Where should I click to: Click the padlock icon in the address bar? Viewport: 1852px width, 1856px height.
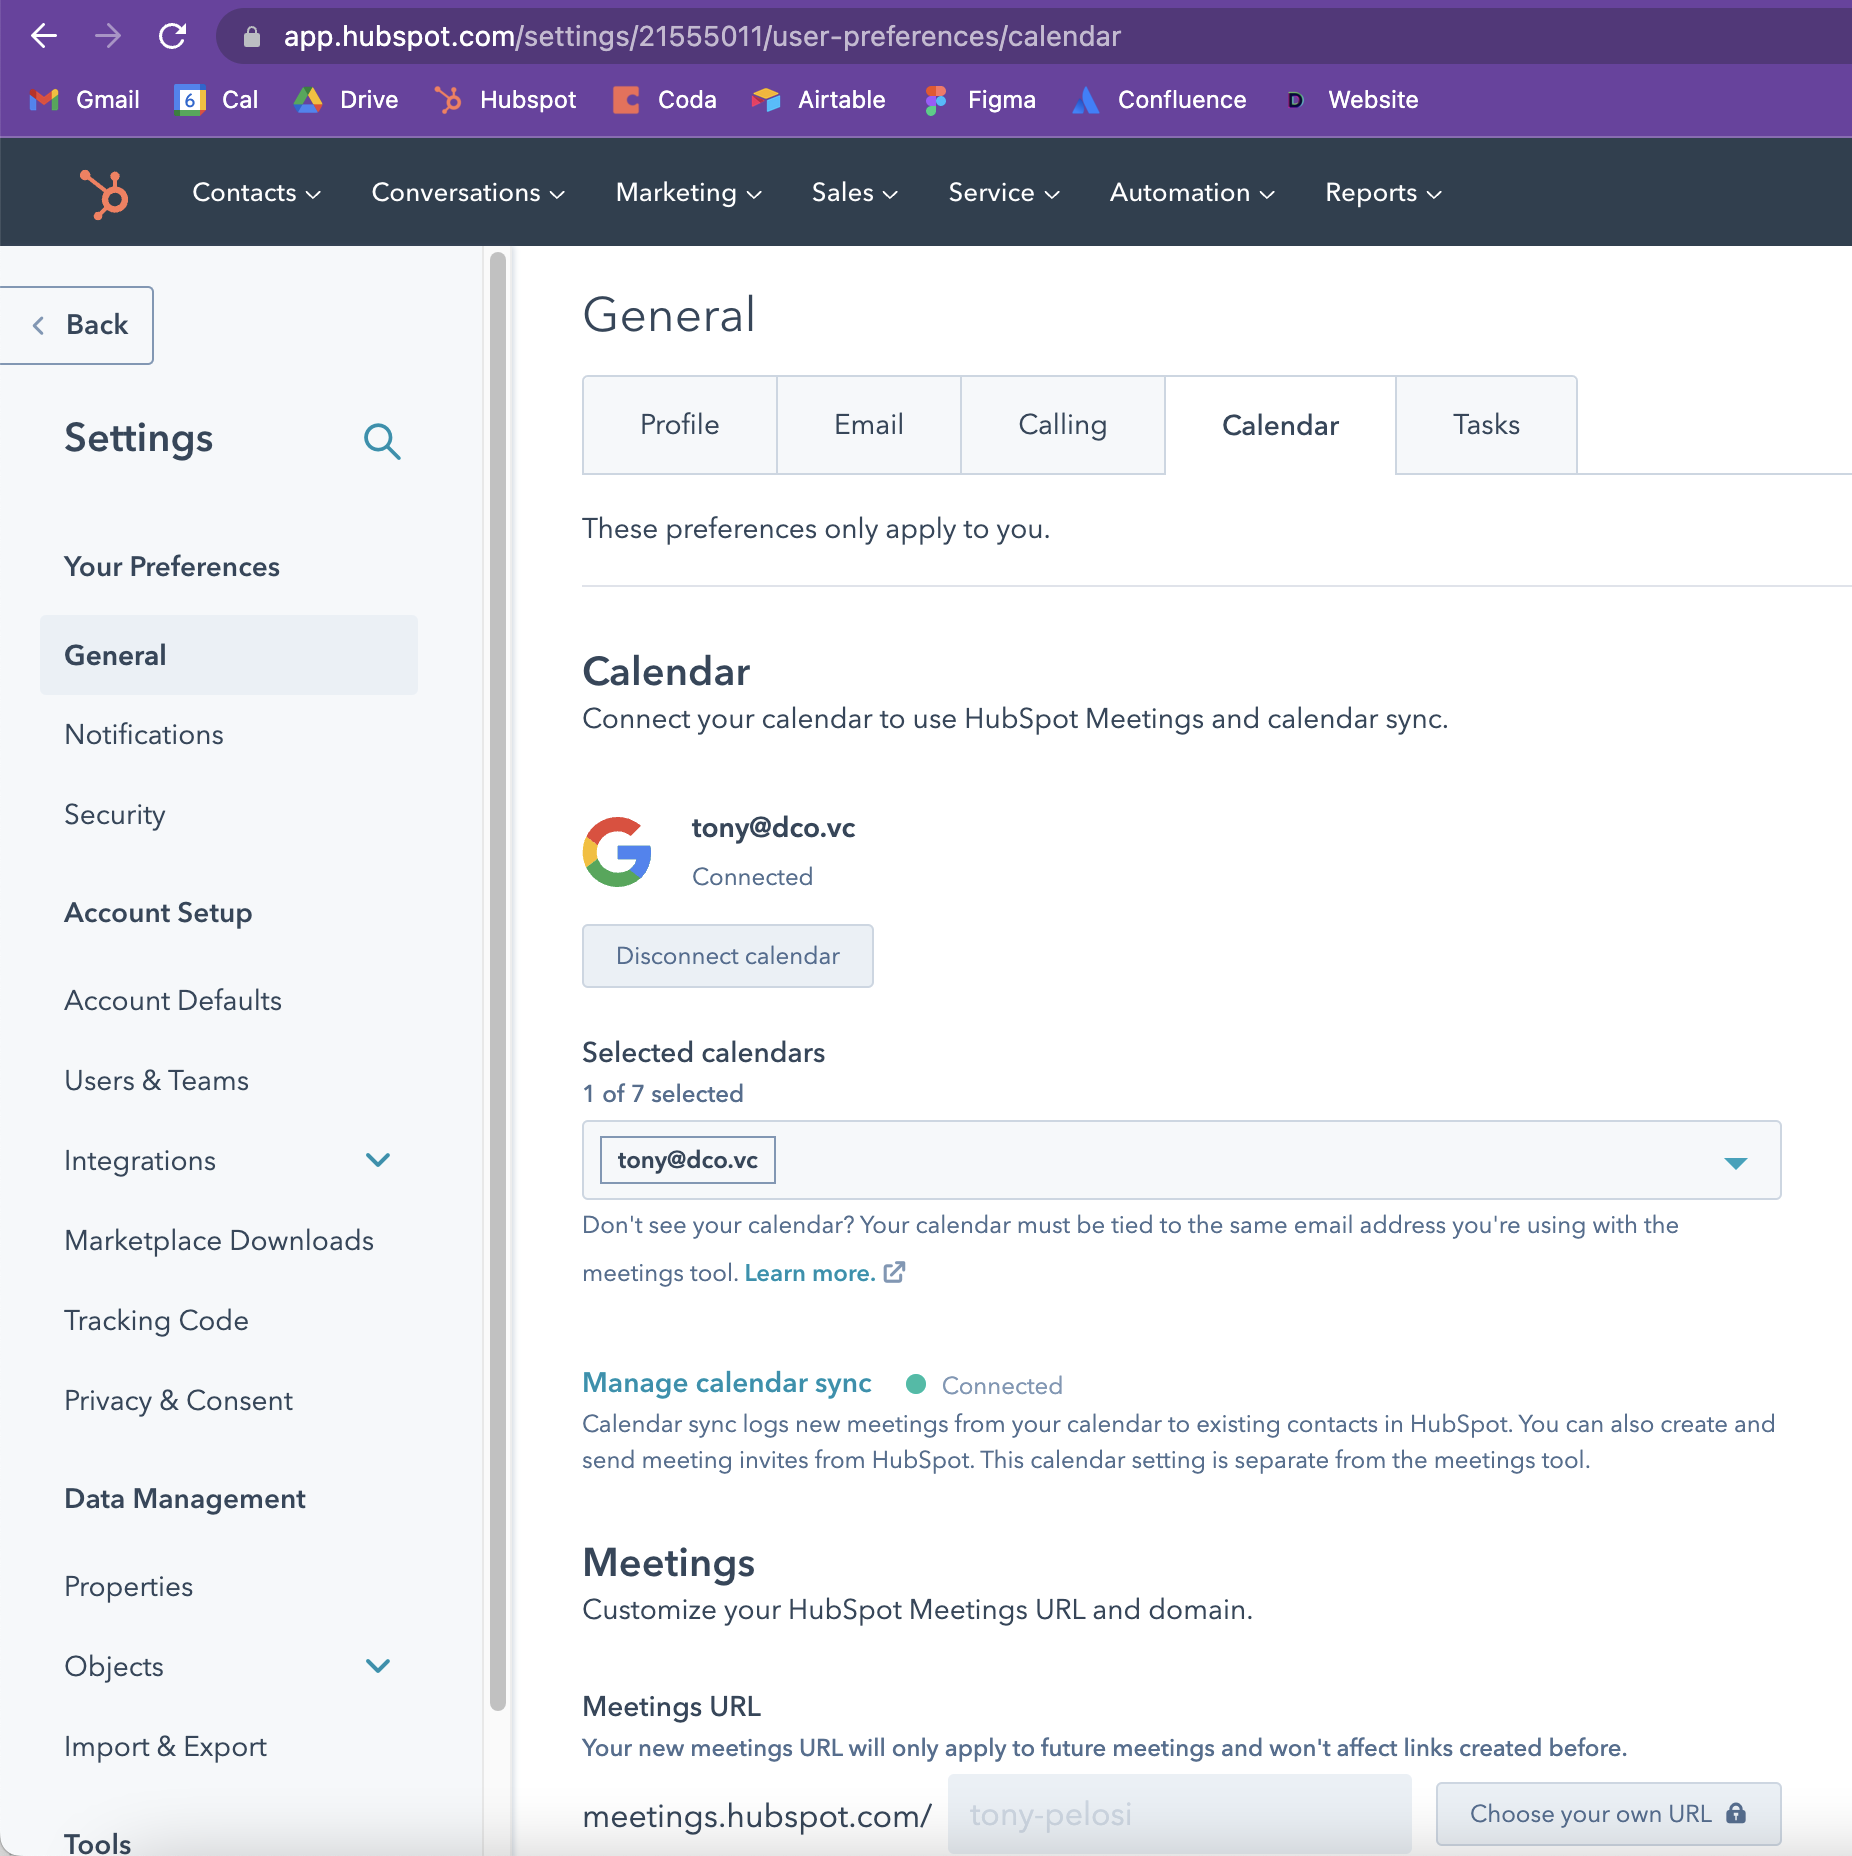252,37
